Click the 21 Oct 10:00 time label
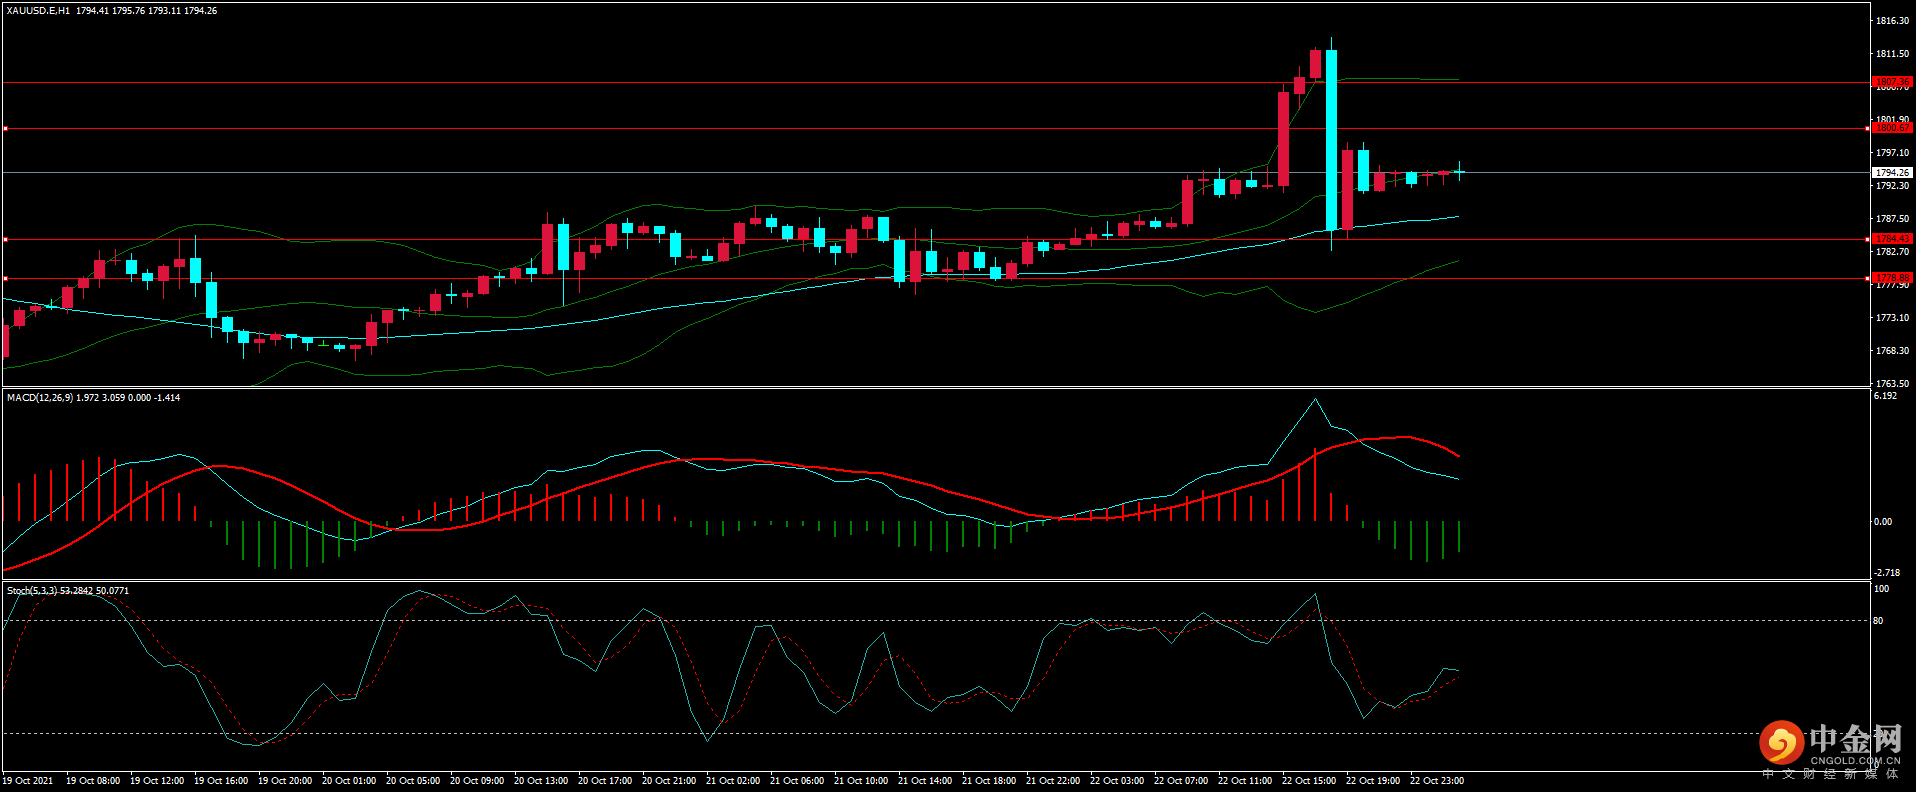The image size is (1916, 792). pyautogui.click(x=861, y=780)
